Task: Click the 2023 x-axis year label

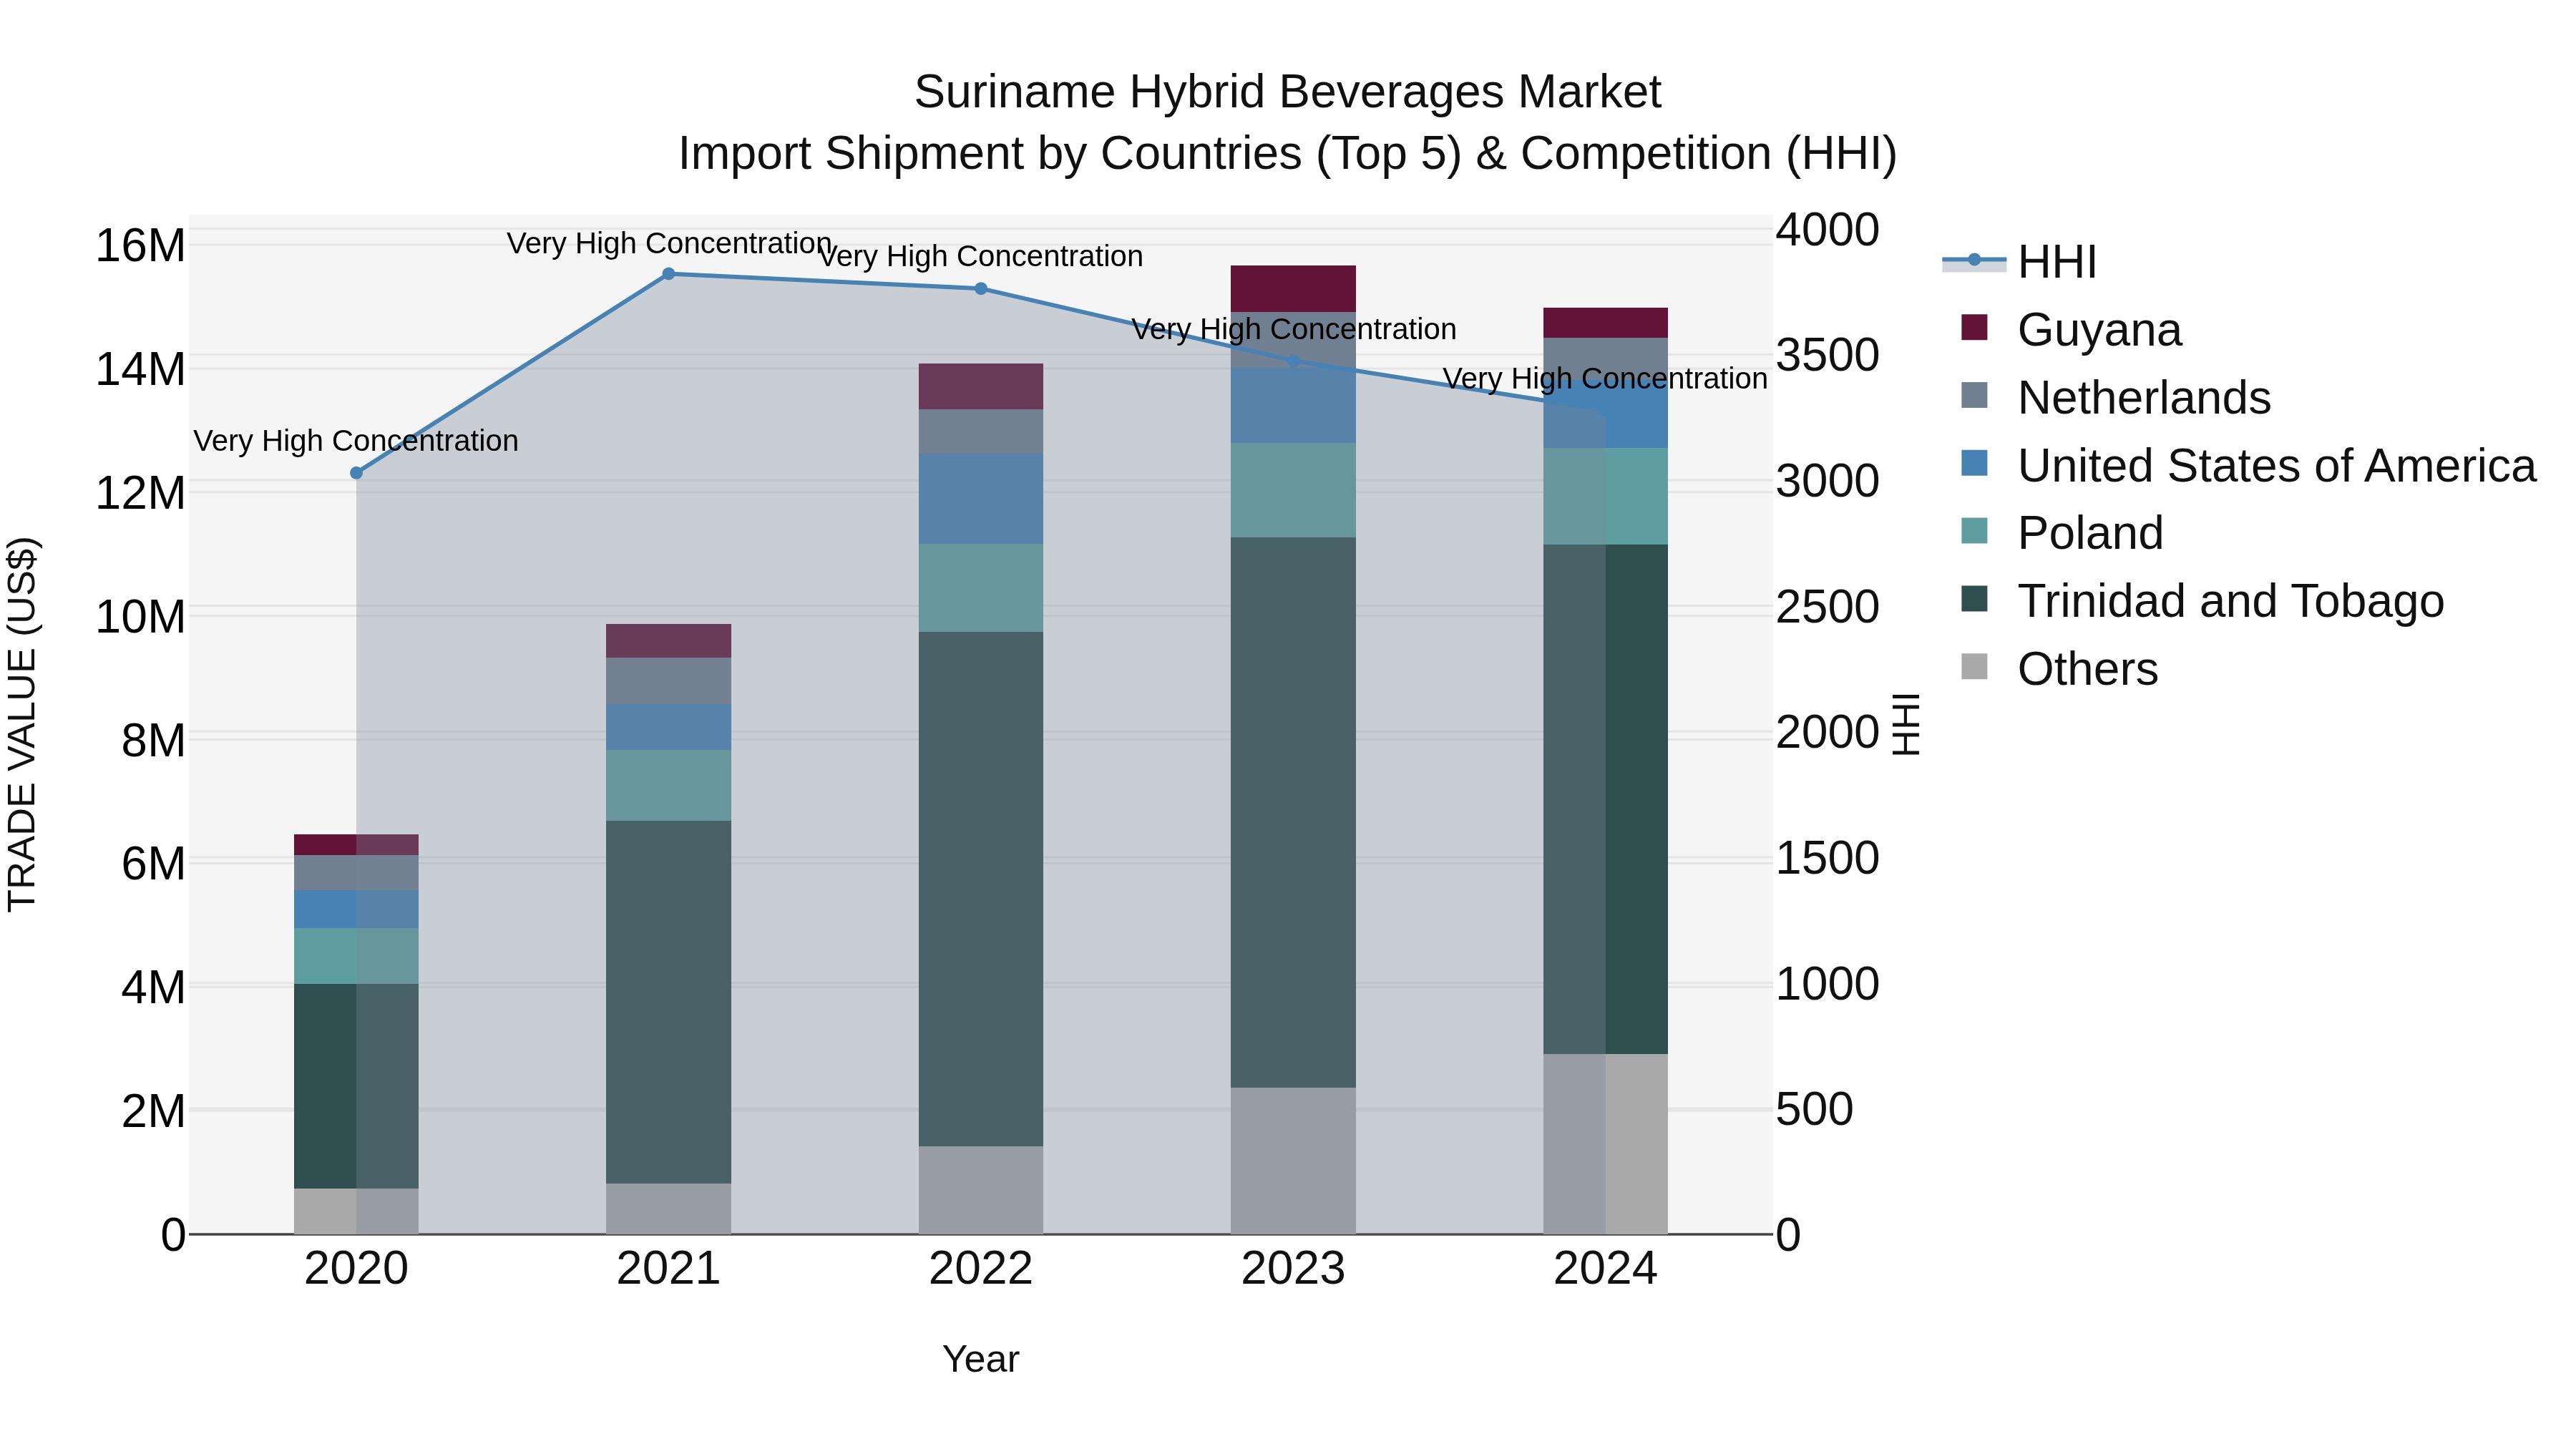Action: [x=1293, y=1269]
